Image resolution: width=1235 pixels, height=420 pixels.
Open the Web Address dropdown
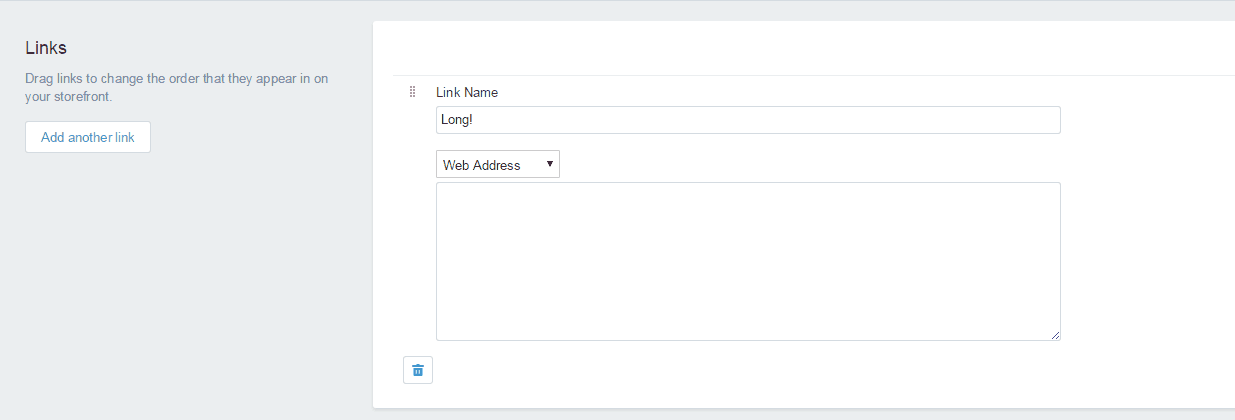tap(498, 165)
